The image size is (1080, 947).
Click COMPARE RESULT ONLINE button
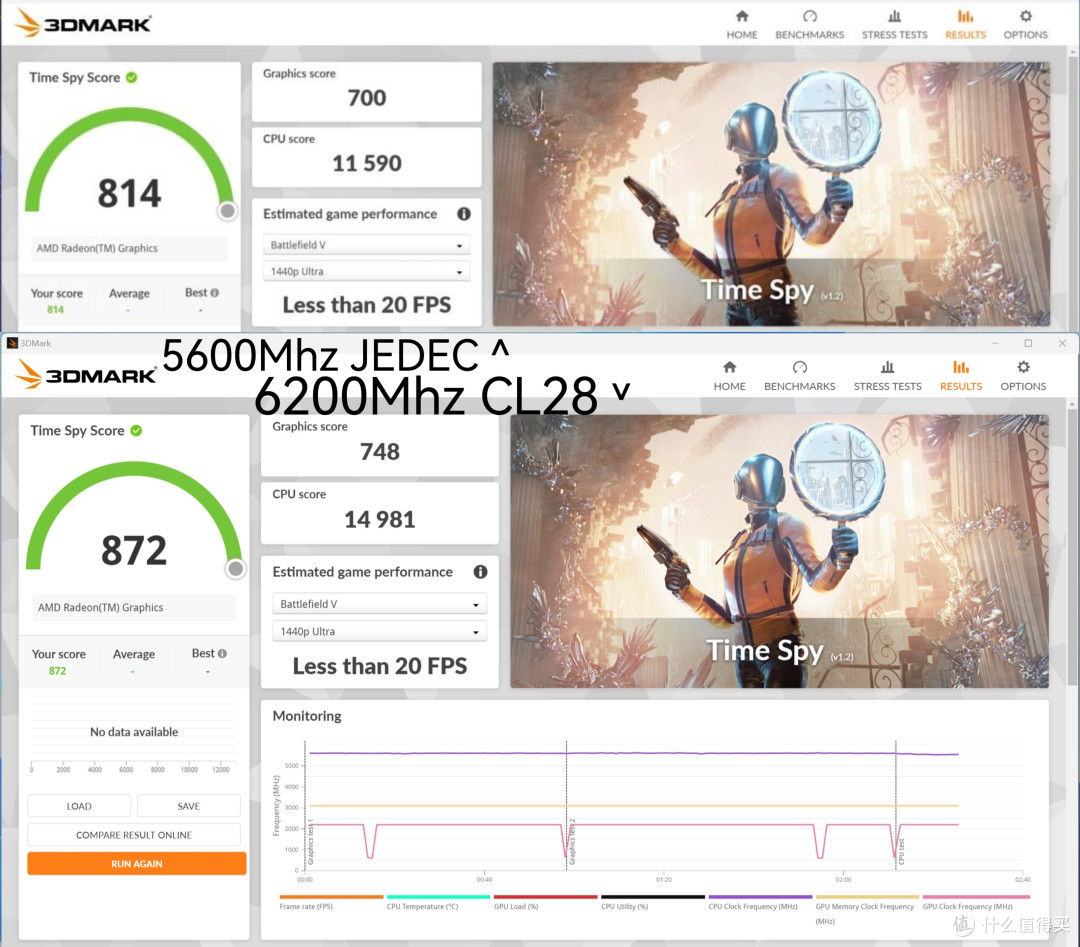point(134,835)
